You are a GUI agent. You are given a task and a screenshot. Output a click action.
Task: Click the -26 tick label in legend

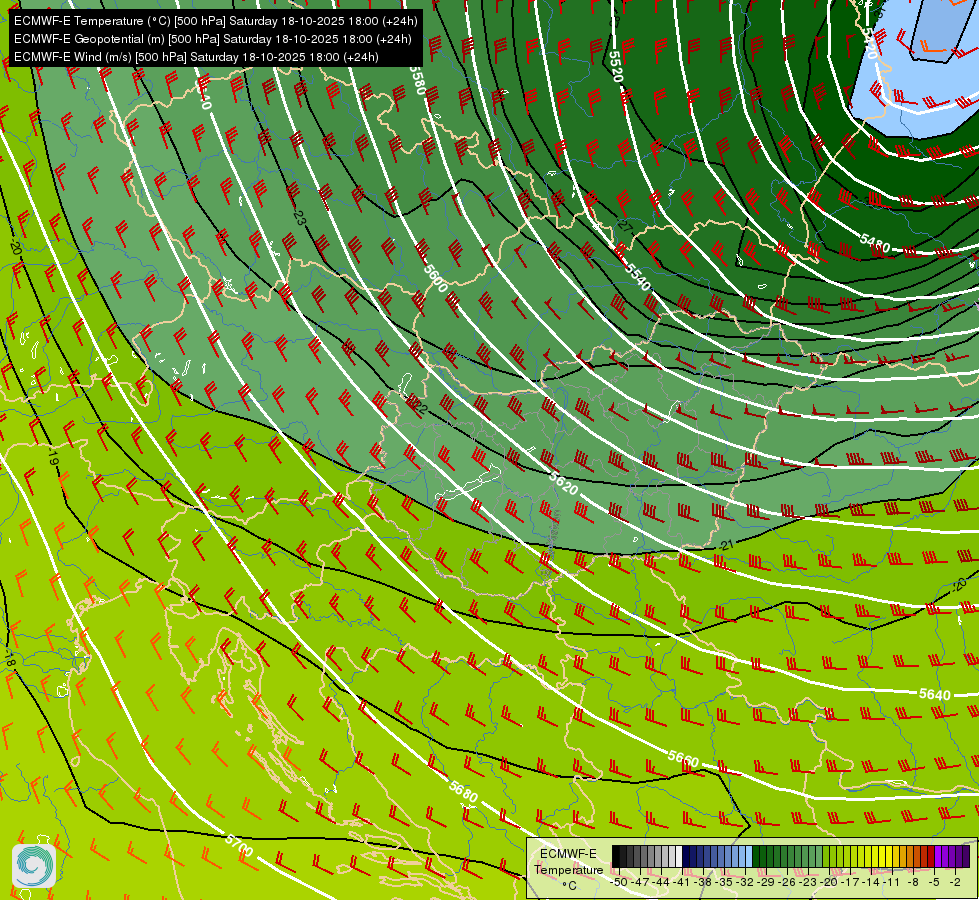pos(788,882)
